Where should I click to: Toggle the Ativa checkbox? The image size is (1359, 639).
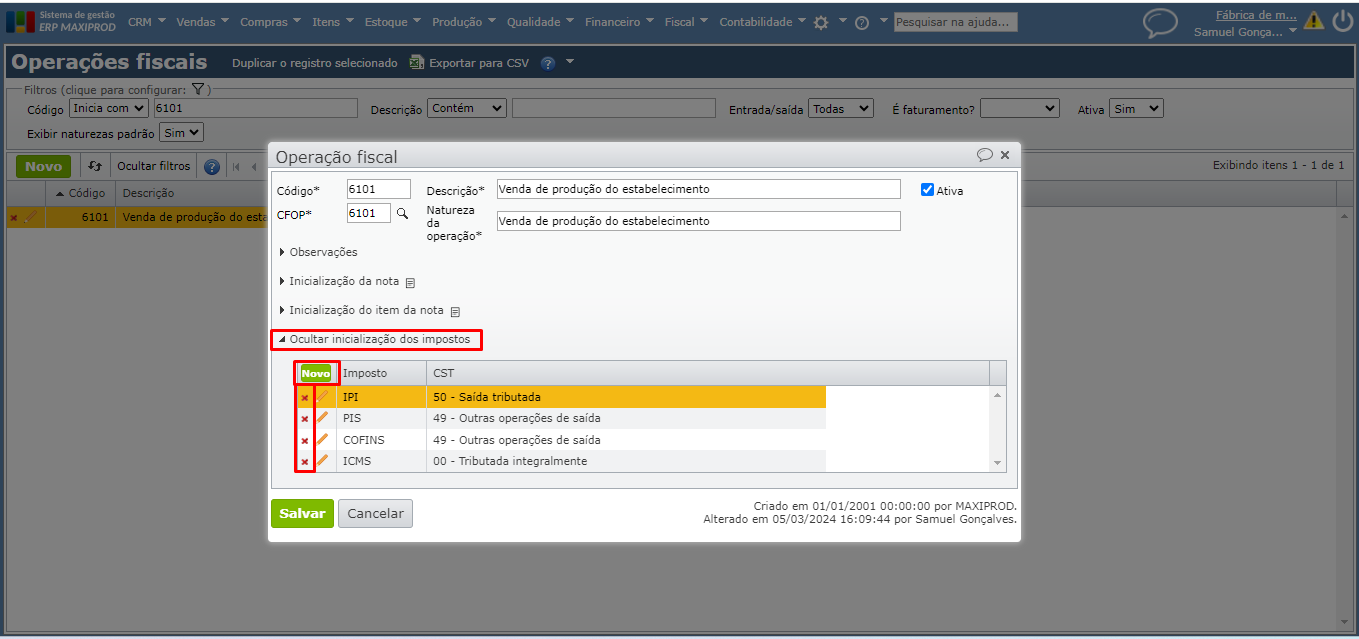[927, 189]
